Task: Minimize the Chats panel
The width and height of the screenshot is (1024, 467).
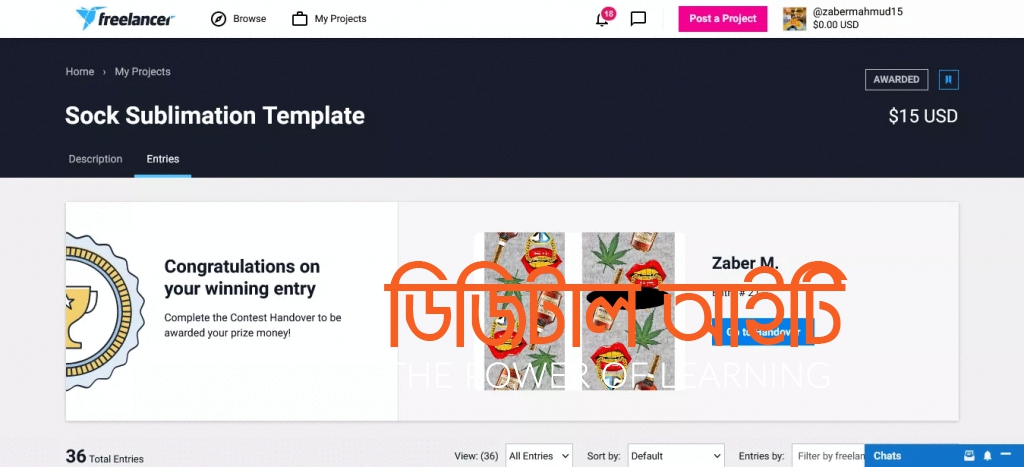Action: pyautogui.click(x=1006, y=455)
